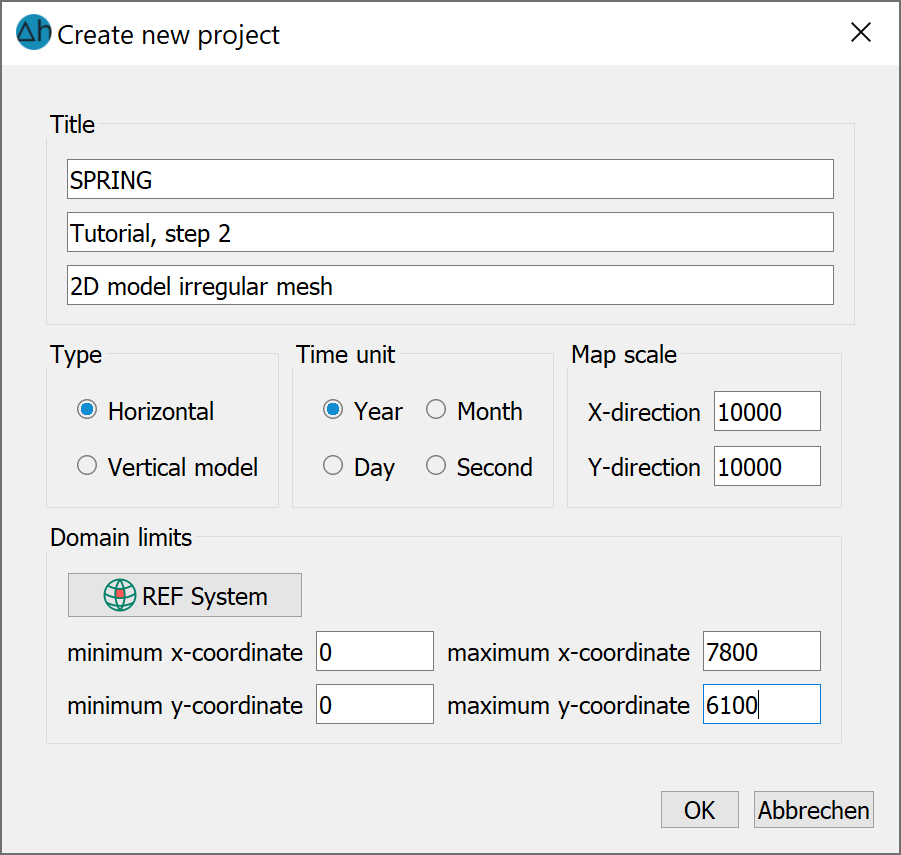Click the minimum y-coordinate field
Screen dimensions: 901x855
(x=375, y=704)
